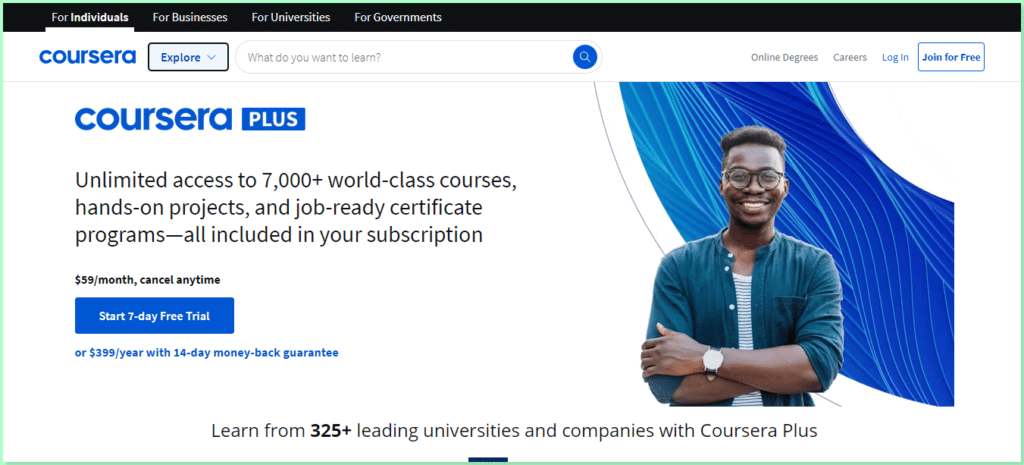This screenshot has height=465, width=1024.
Task: Switch to the For Governments tab
Action: [x=398, y=17]
